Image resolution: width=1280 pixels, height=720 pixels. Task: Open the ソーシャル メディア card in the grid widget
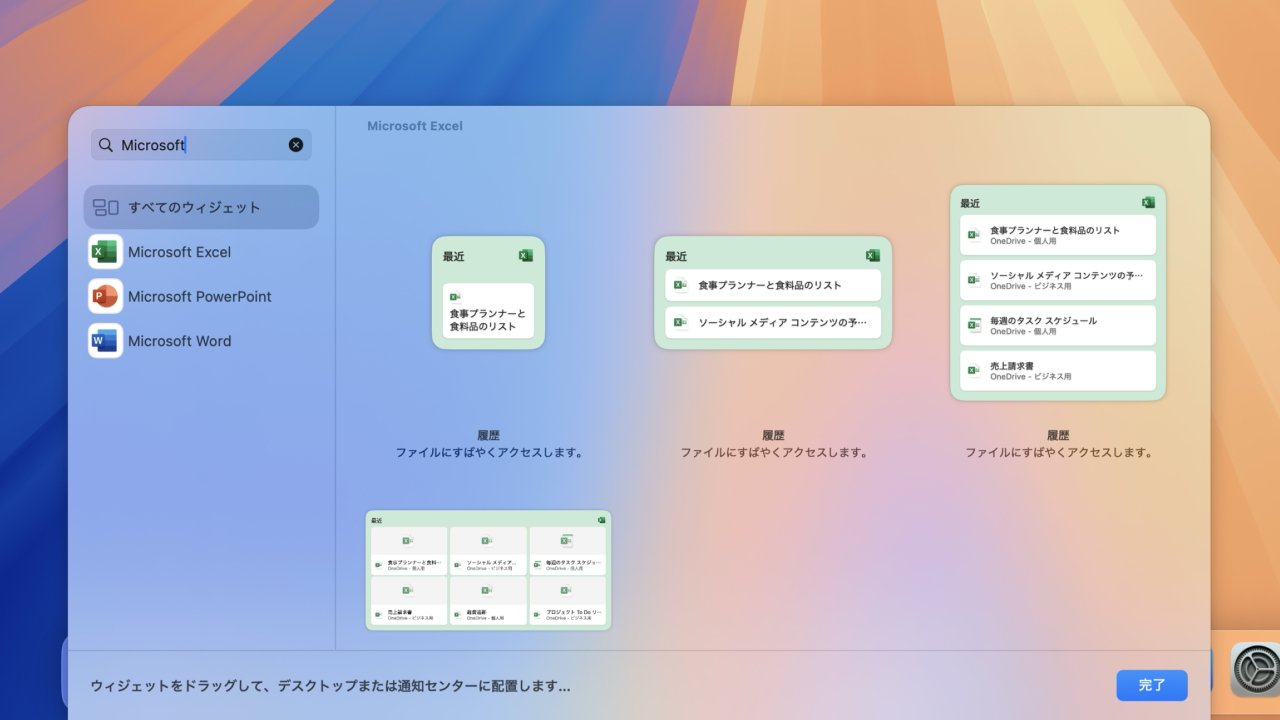click(x=488, y=551)
